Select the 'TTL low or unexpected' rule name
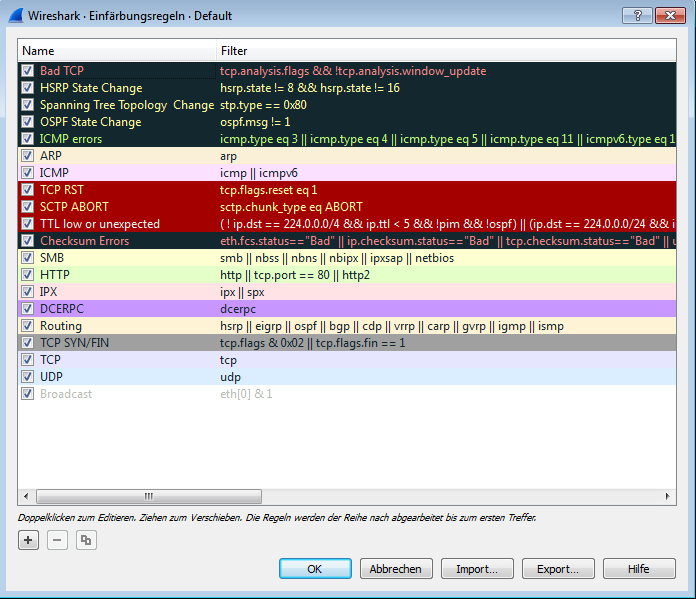The image size is (696, 599). (100, 224)
